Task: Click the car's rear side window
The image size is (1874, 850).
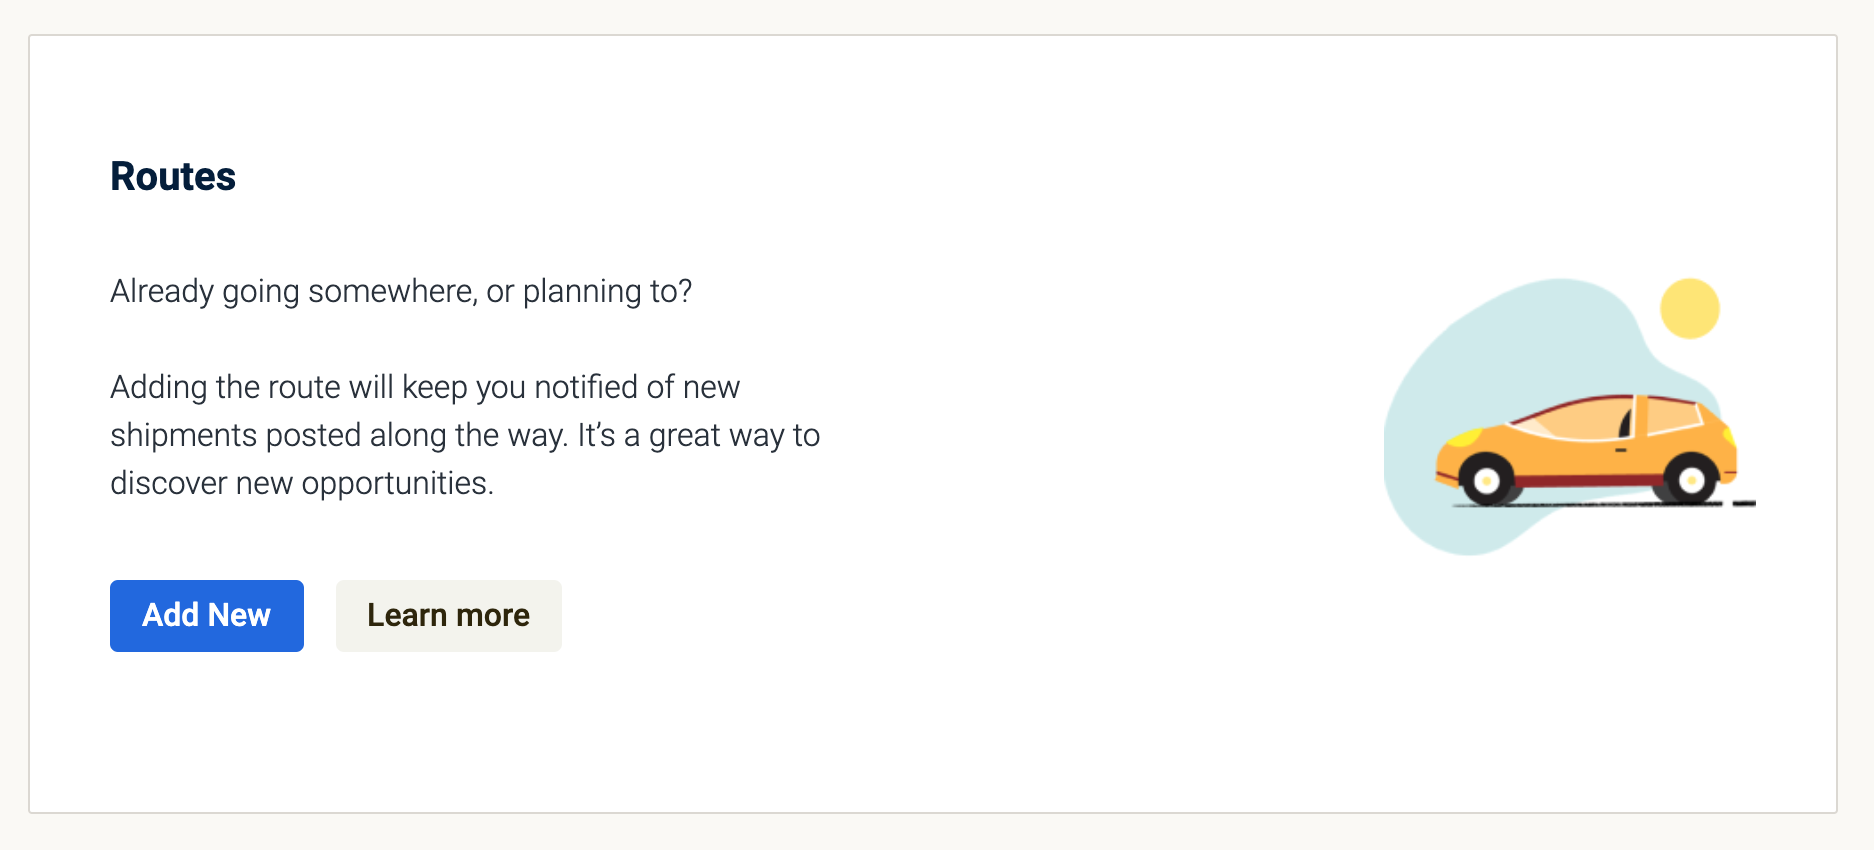Action: (x=1672, y=414)
